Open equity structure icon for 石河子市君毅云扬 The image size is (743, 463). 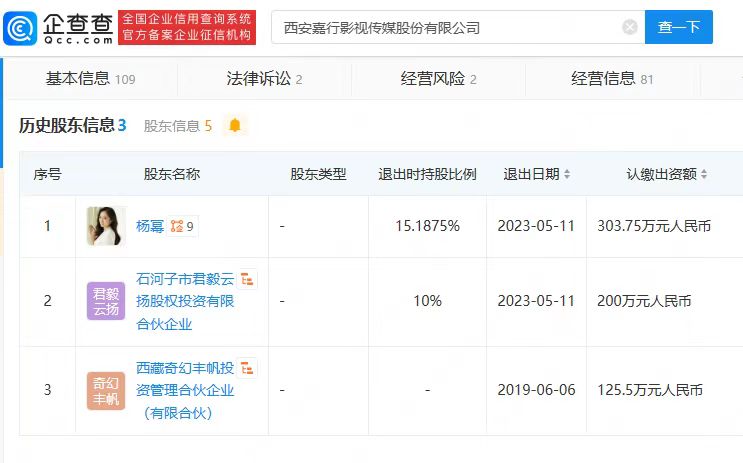point(247,279)
